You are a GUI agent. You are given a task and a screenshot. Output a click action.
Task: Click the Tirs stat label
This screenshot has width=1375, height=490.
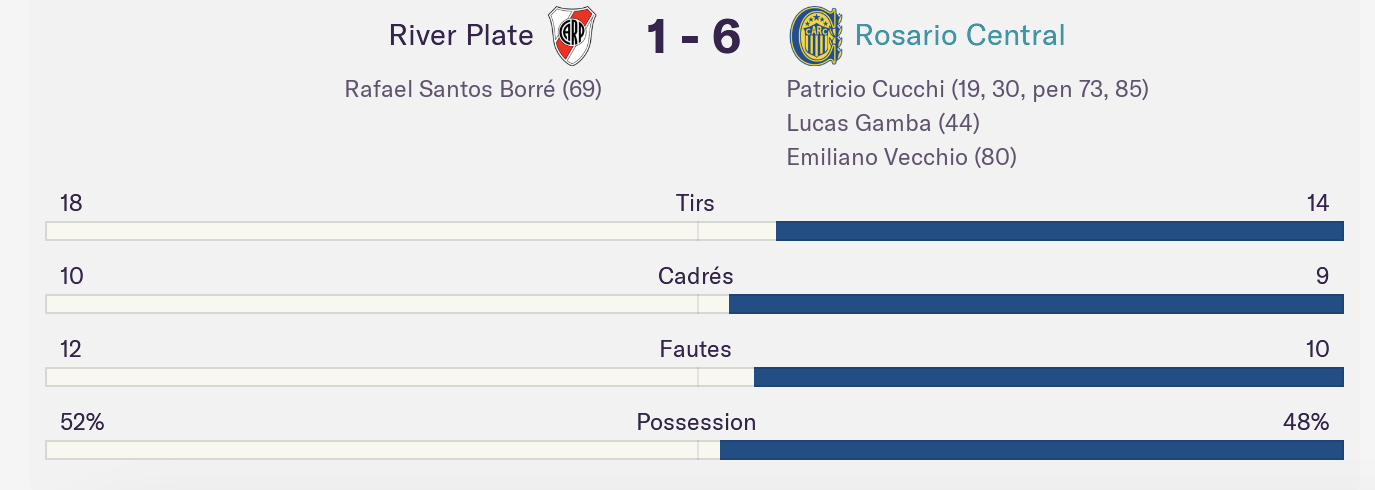(695, 203)
